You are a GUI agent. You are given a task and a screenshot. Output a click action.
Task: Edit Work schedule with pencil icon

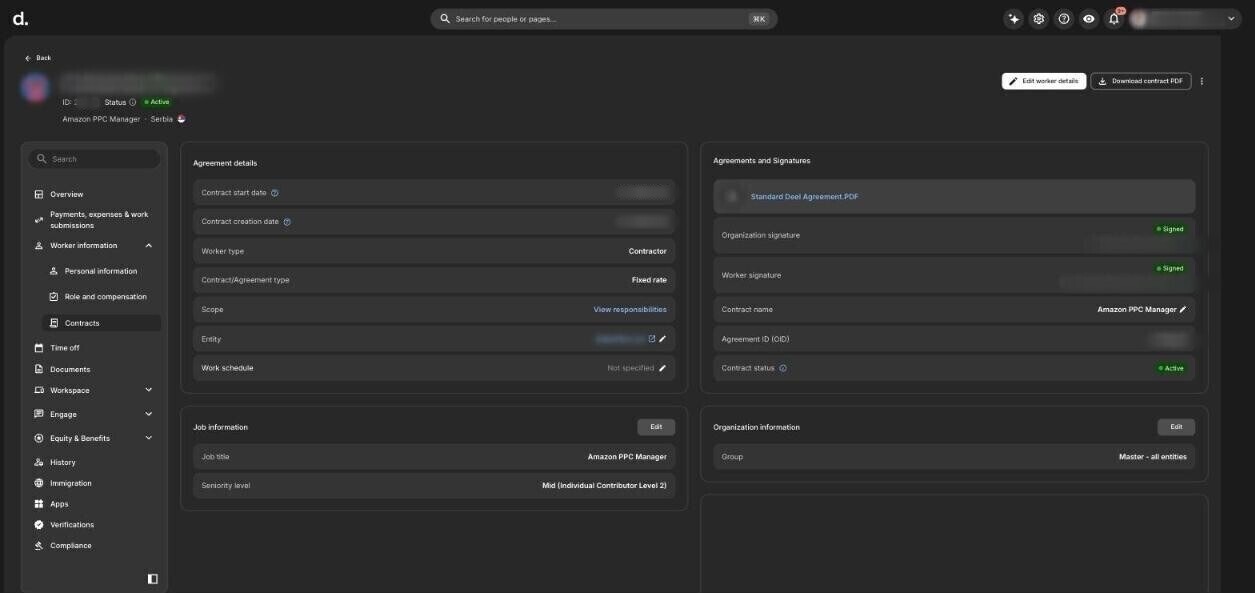click(x=662, y=368)
